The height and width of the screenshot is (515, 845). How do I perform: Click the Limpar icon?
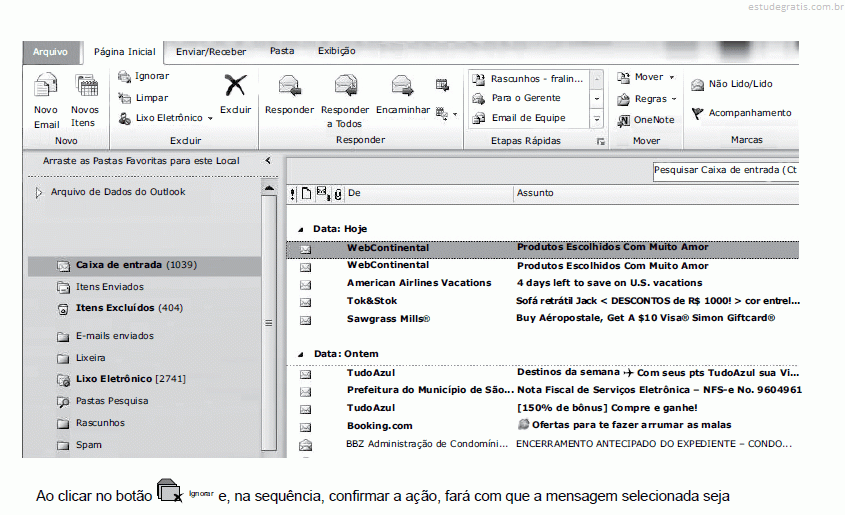tap(124, 98)
